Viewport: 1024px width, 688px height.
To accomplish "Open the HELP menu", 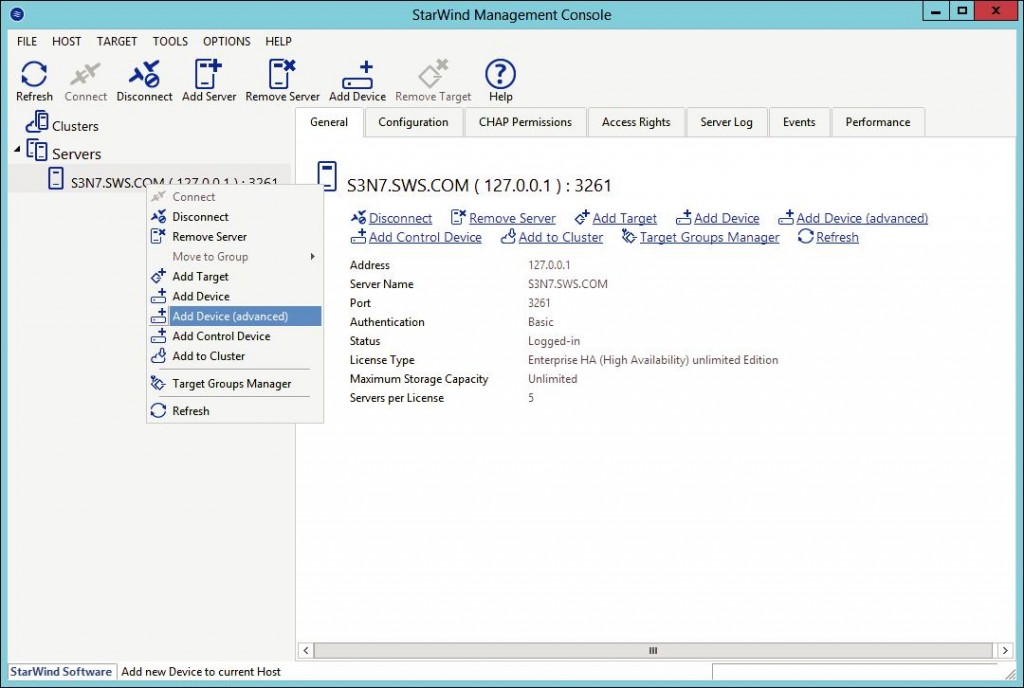I will click(278, 41).
